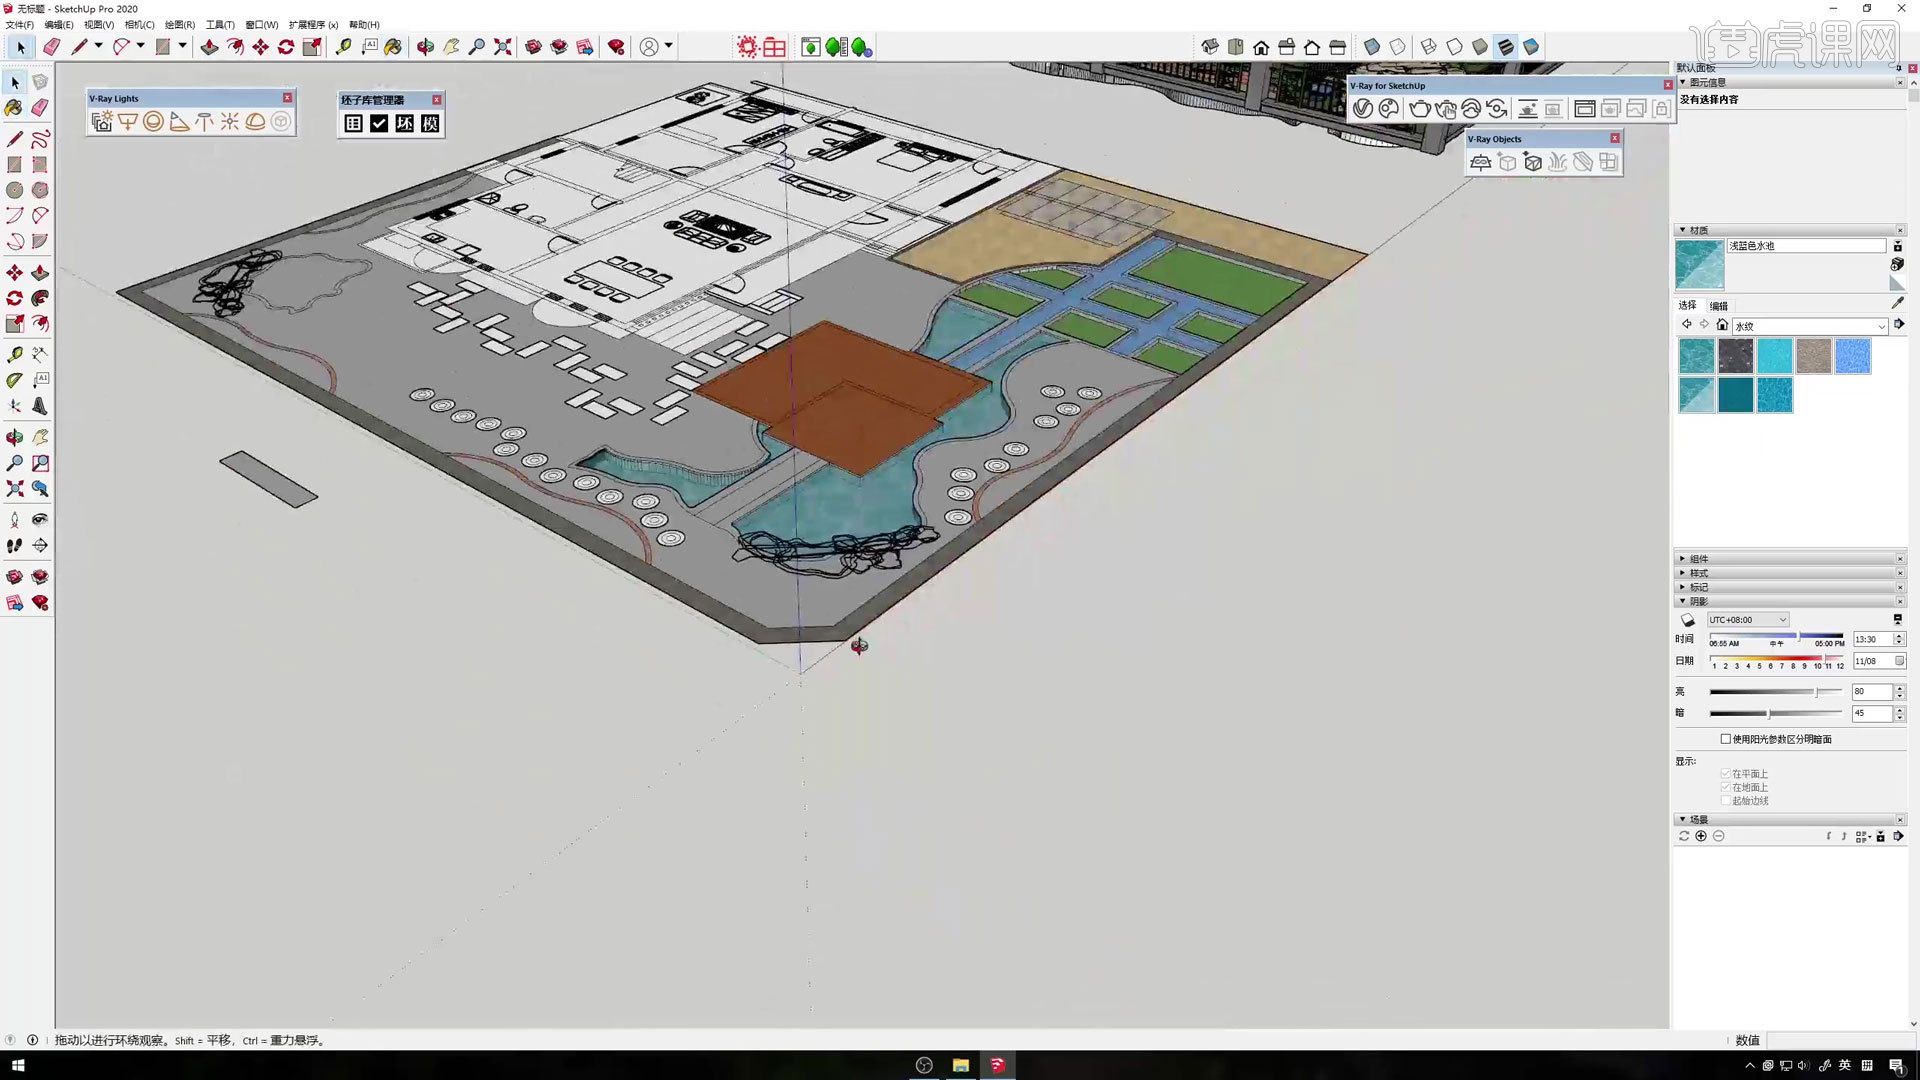Expand the 组件 panel
The height and width of the screenshot is (1080, 1920).
(x=1682, y=559)
